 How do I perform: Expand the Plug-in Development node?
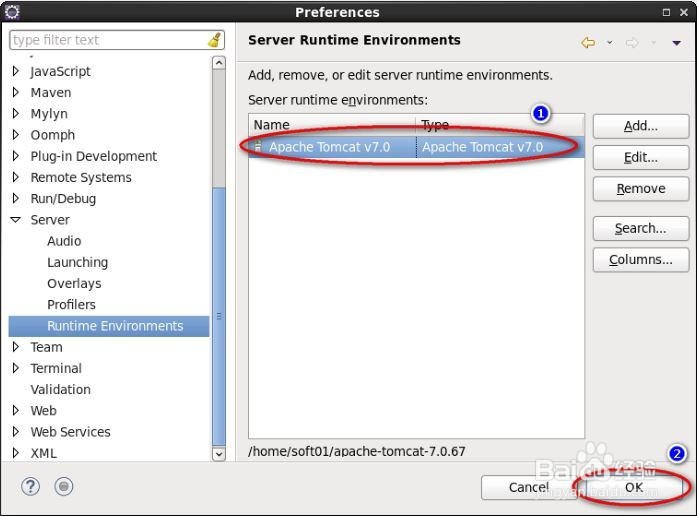coord(16,156)
